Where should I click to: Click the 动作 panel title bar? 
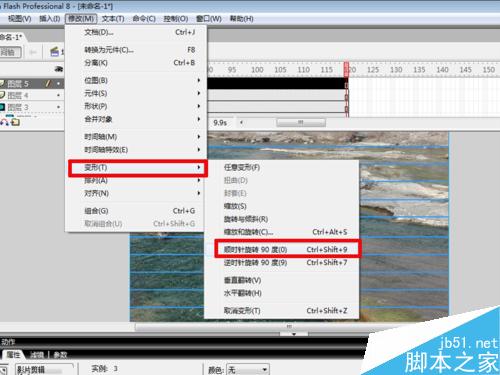[183, 341]
